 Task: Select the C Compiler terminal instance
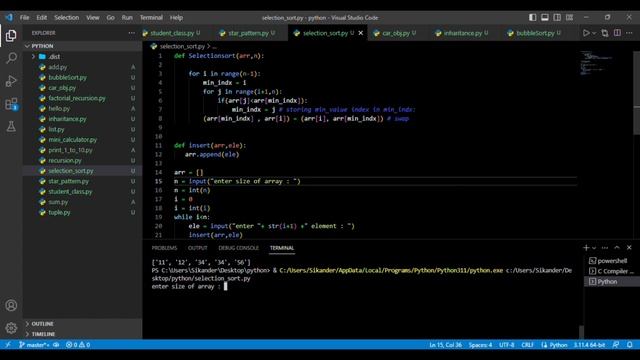coord(611,271)
